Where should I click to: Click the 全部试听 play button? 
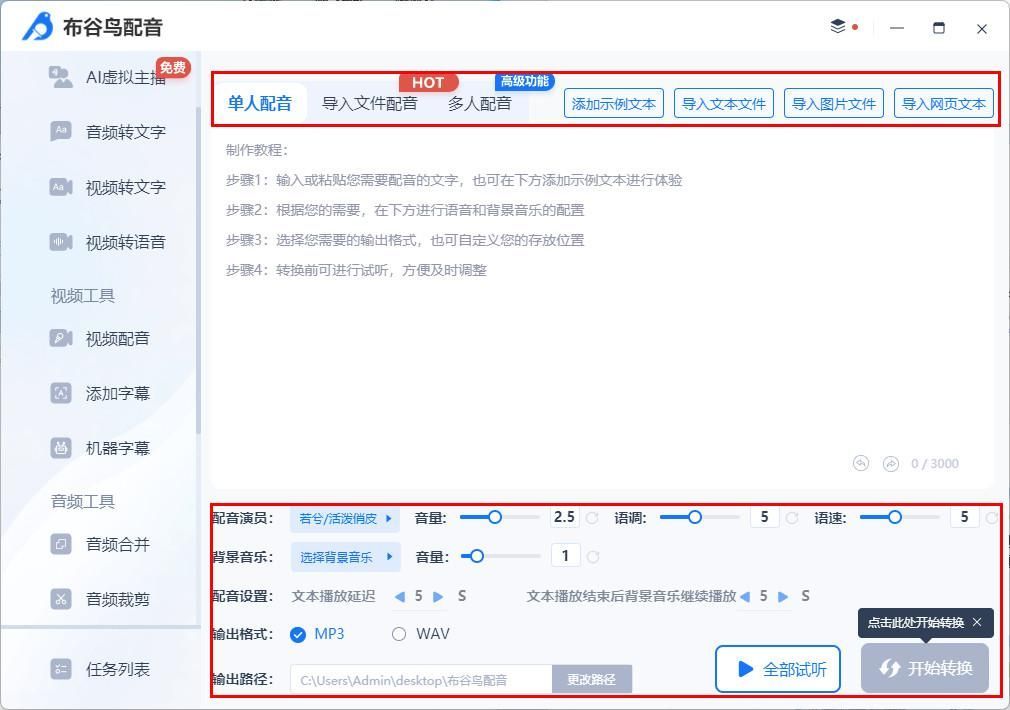[778, 669]
